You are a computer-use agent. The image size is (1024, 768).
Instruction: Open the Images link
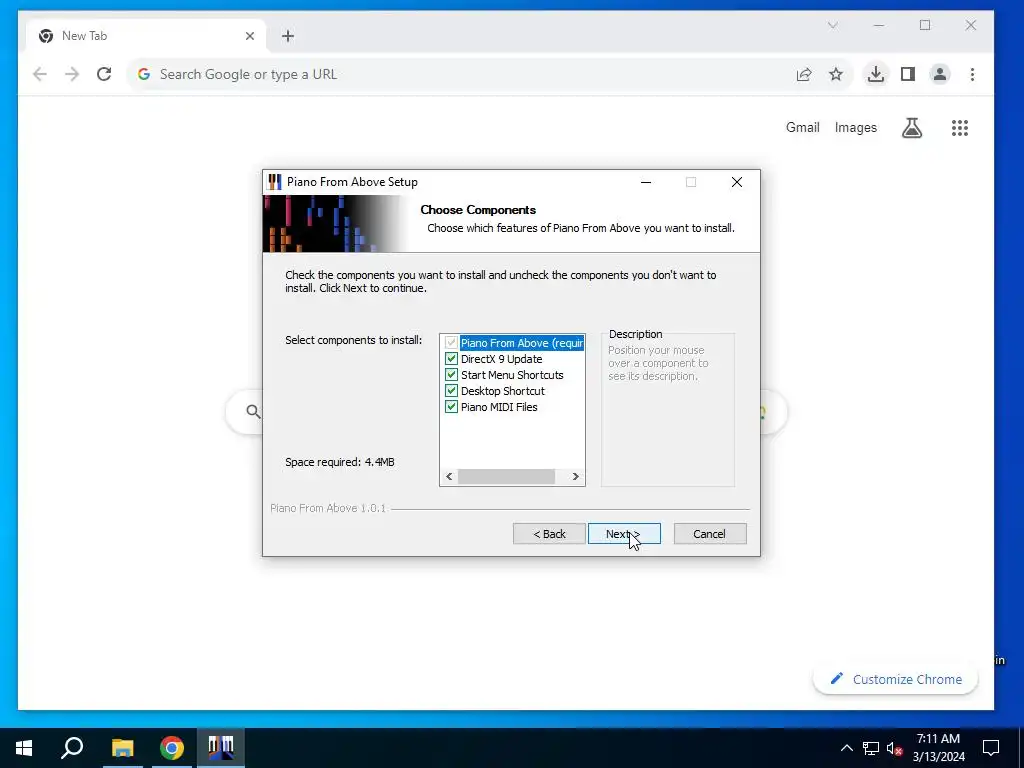tap(856, 127)
